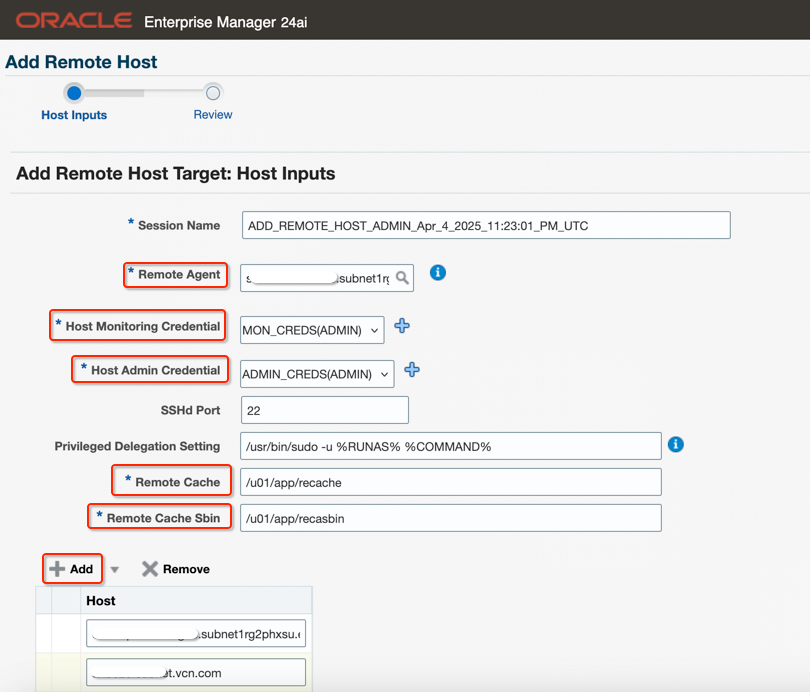810x692 pixels.
Task: Open Host Monitoring Credential dropdown
Action: (x=312, y=330)
